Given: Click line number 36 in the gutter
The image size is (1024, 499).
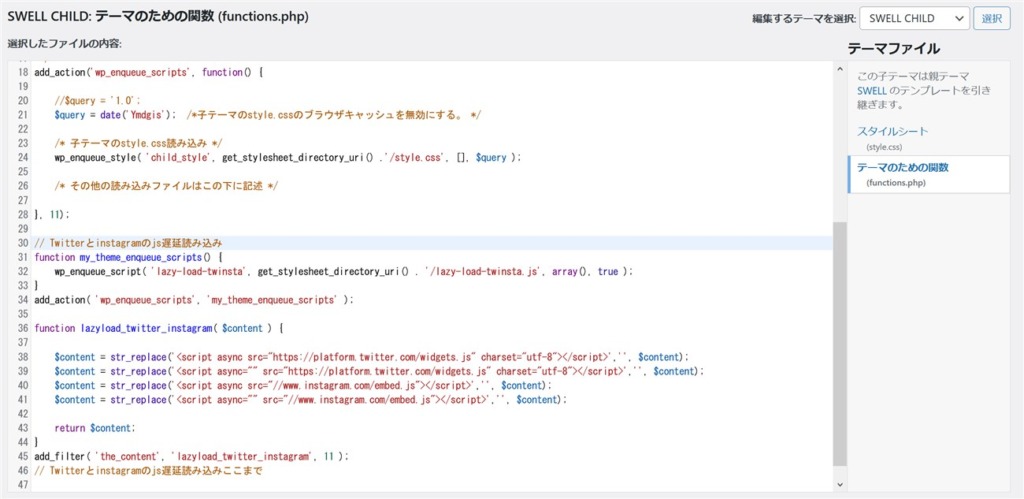Looking at the screenshot, I should click(x=23, y=328).
